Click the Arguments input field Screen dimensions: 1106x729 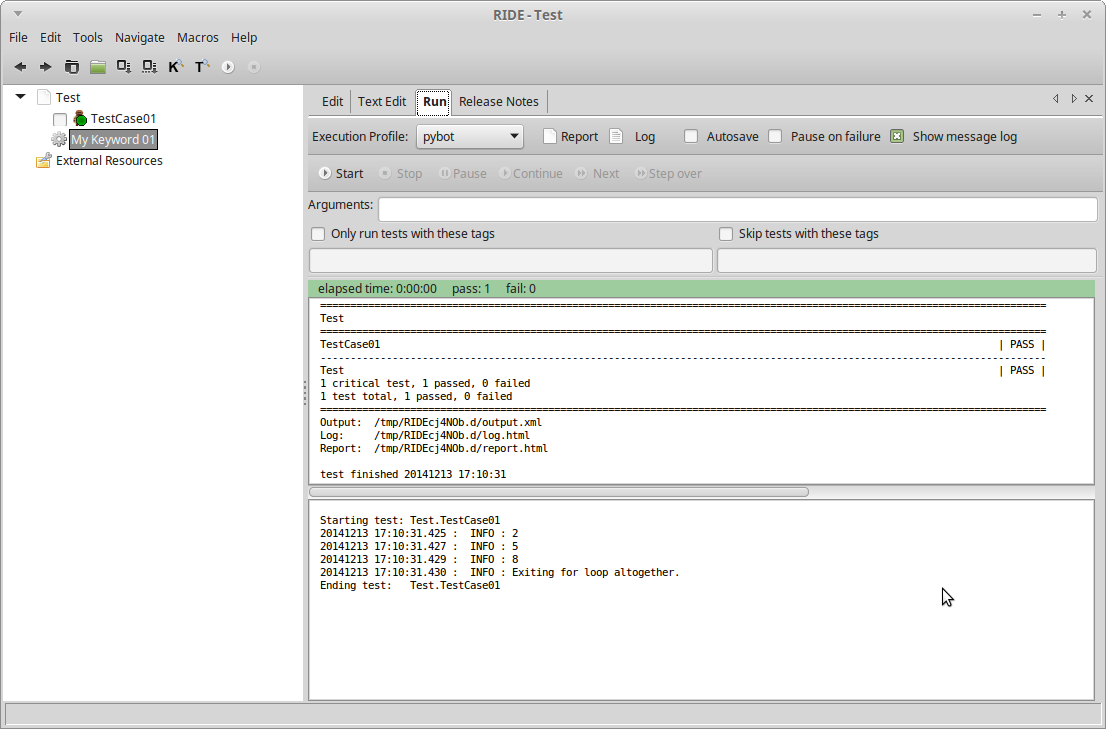tap(737, 209)
